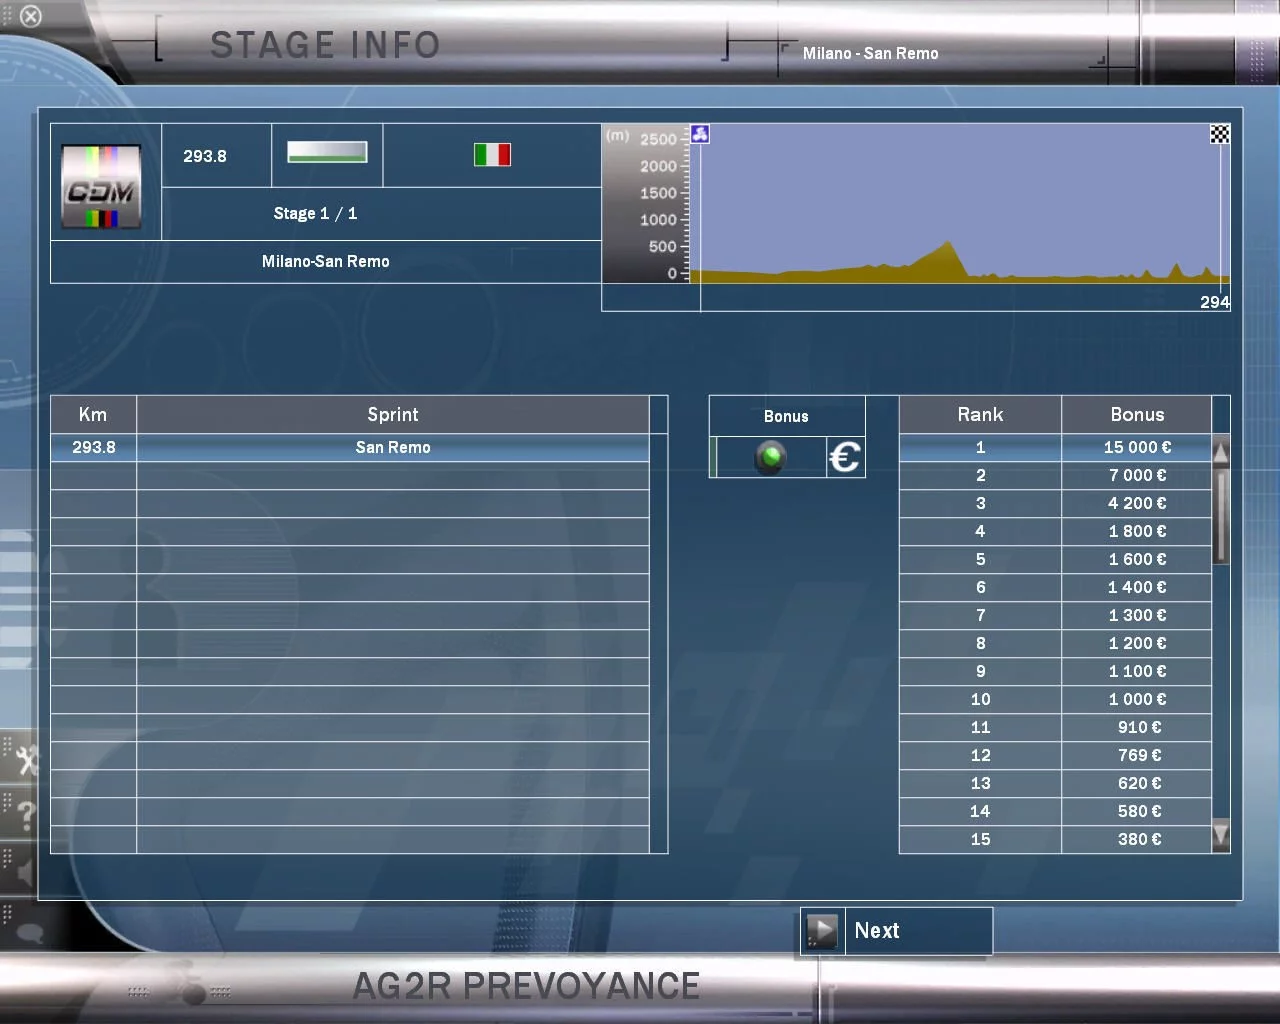Select the green sprint points bonus icon

click(x=770, y=457)
